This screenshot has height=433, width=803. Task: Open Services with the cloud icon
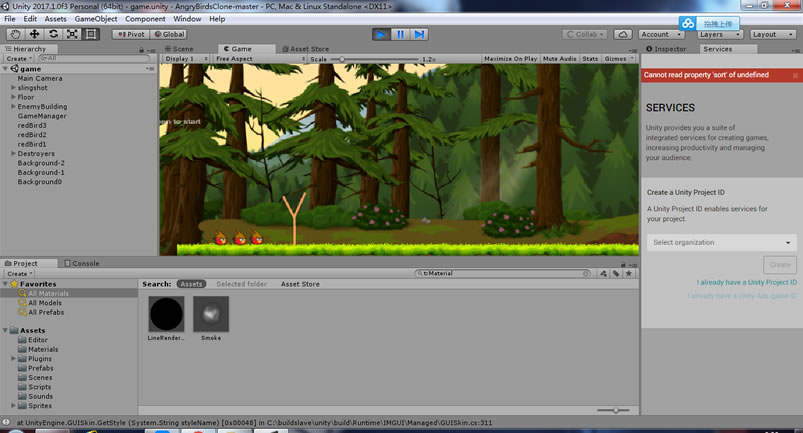623,34
